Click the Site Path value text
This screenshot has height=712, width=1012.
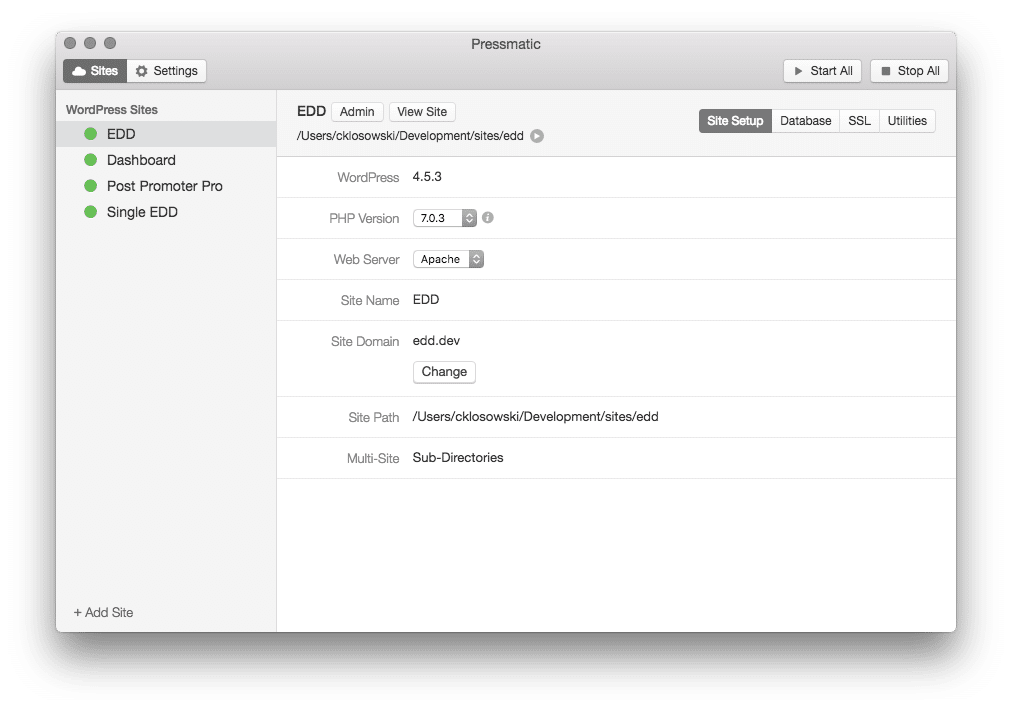pos(536,417)
